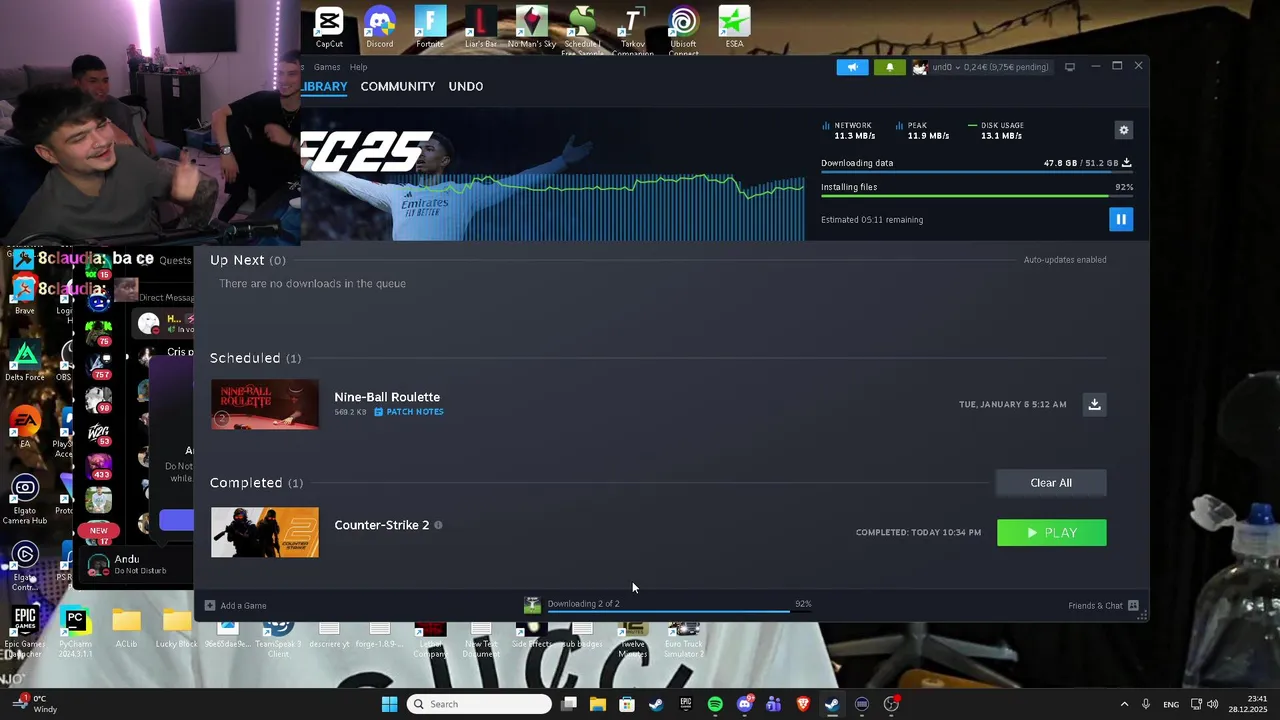Open CapCut desktop shortcut

329,27
